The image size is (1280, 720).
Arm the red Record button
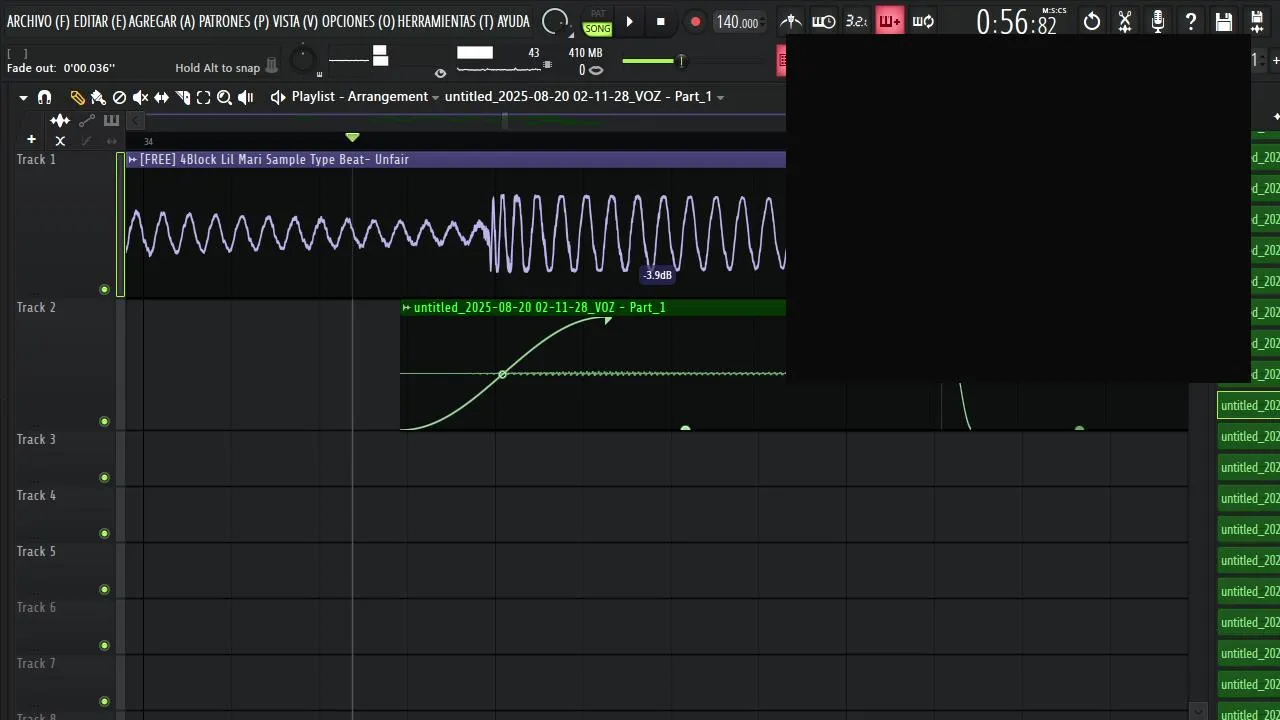(x=695, y=22)
